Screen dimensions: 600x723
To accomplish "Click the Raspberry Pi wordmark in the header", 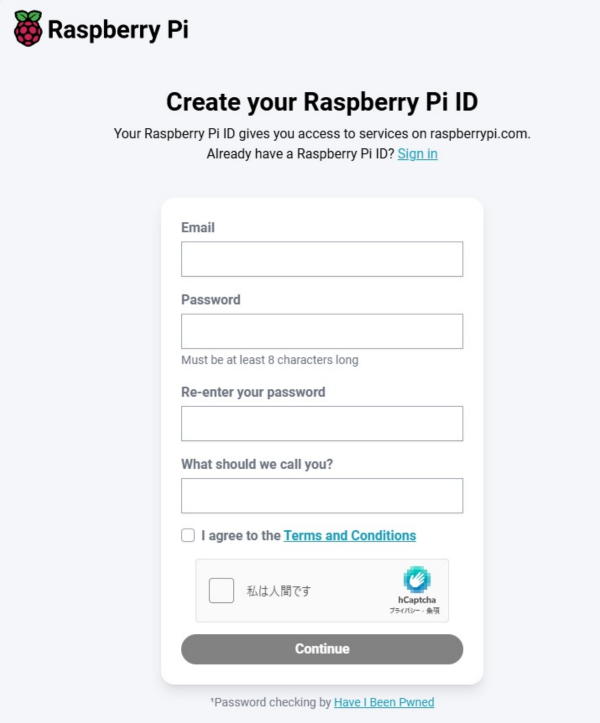I will coord(118,30).
